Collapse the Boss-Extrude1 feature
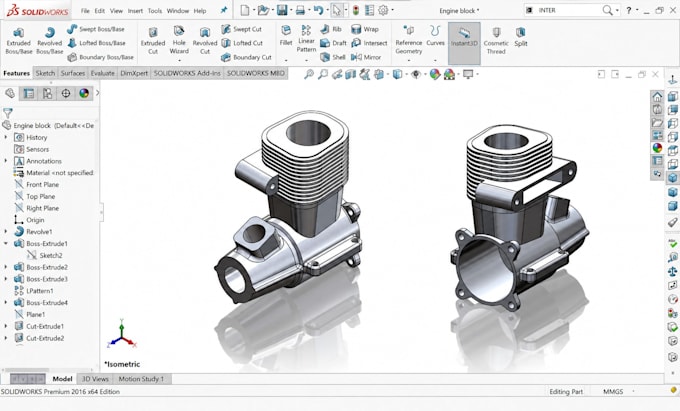The height and width of the screenshot is (411, 680). click(x=6, y=243)
